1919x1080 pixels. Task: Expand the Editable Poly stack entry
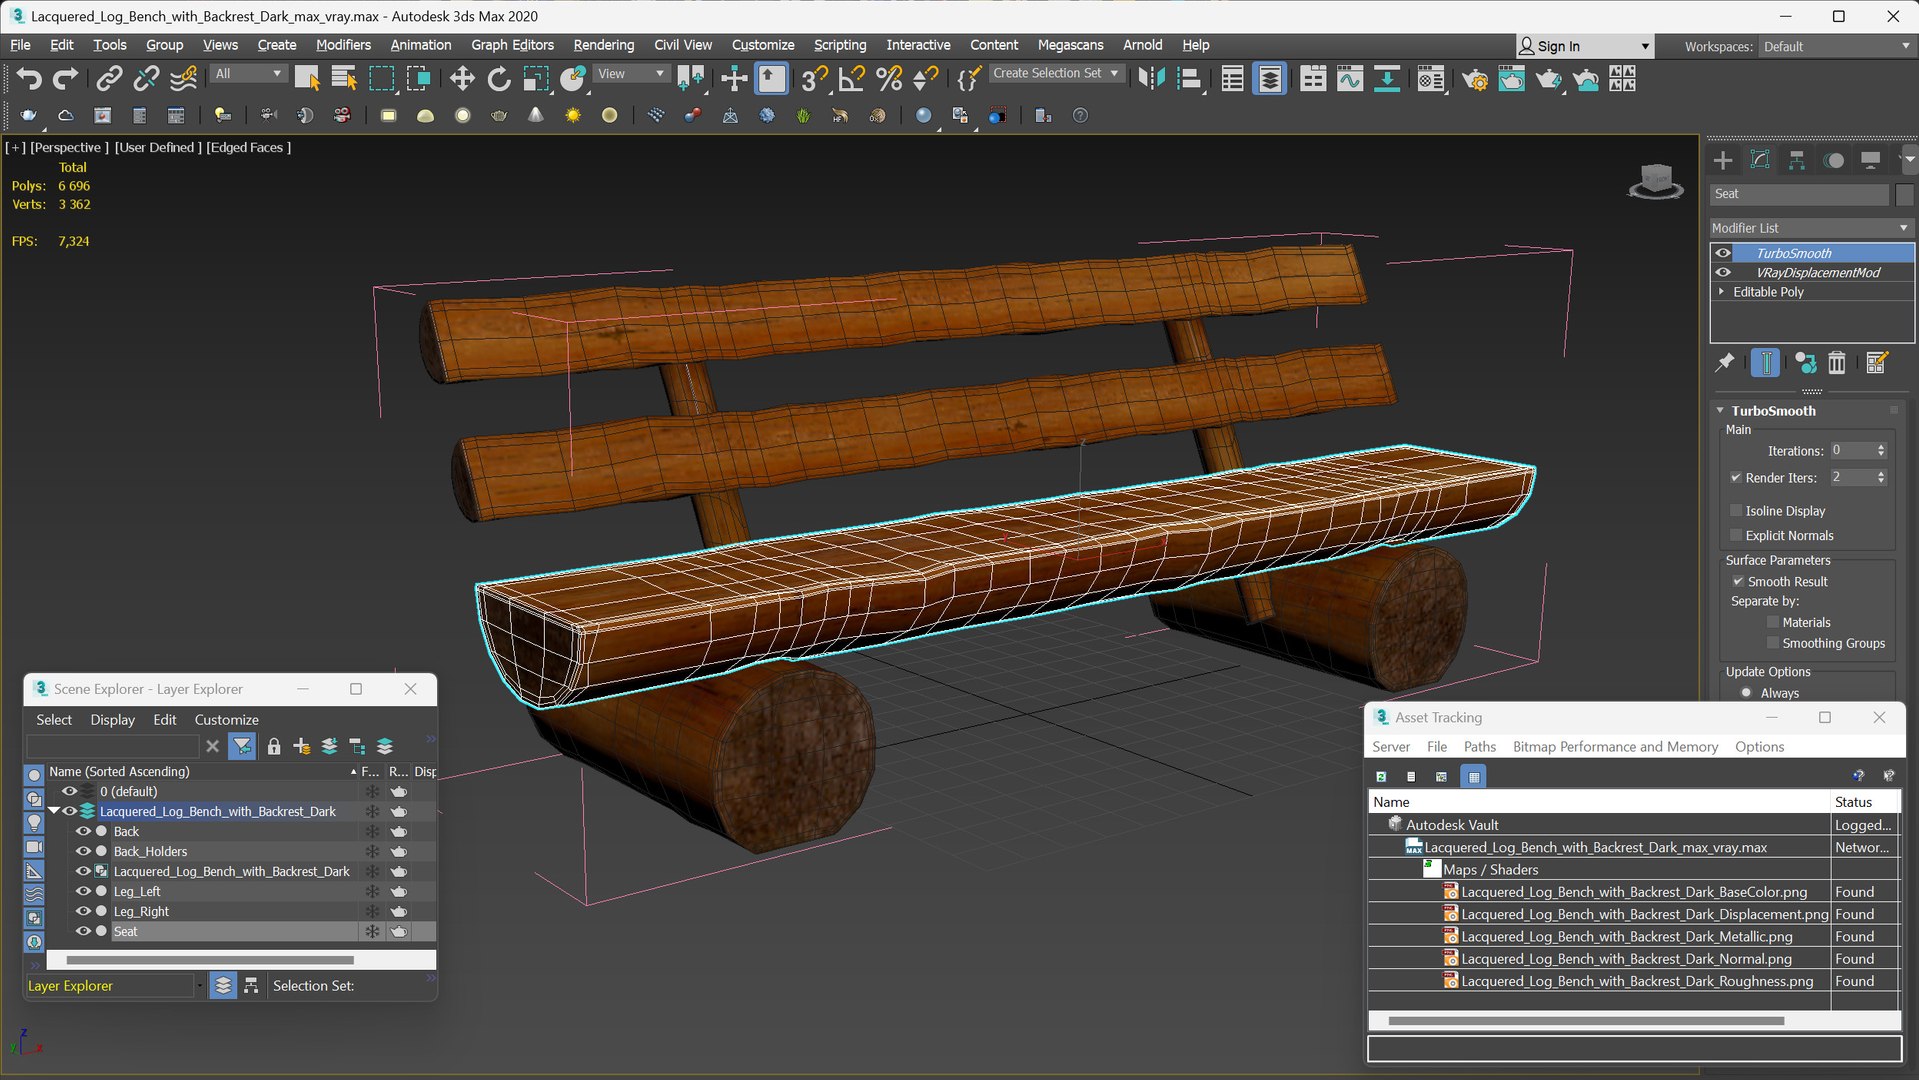click(1721, 292)
